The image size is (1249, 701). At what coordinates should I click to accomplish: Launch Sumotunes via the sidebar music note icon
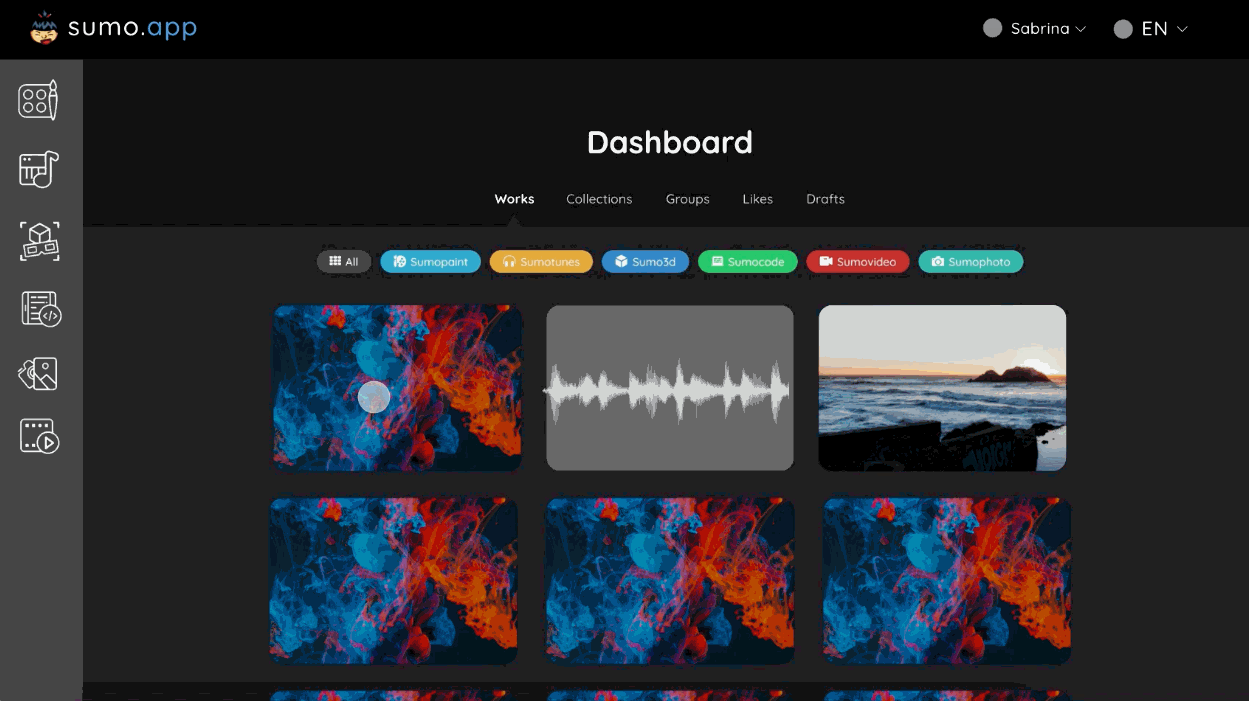point(39,170)
